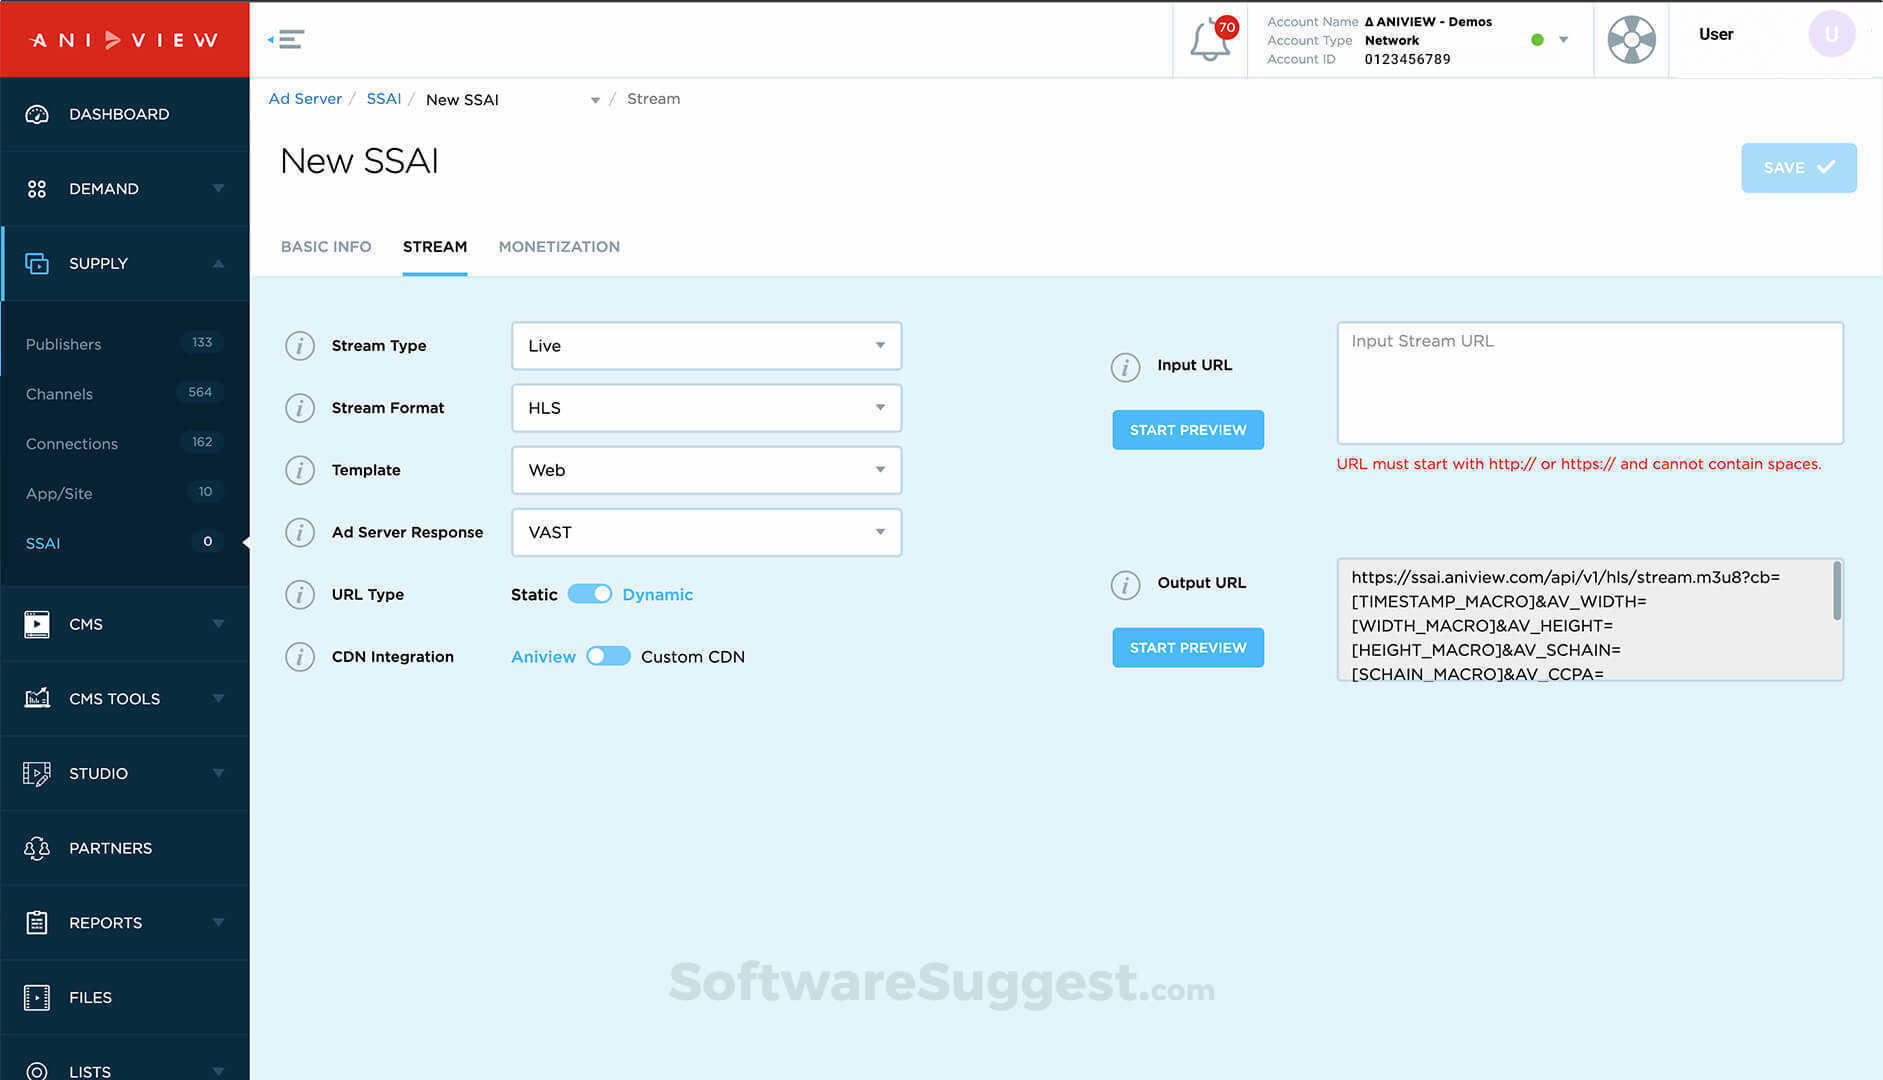Viewport: 1883px width, 1080px height.
Task: Click inside the Input Stream URL field
Action: pos(1590,383)
